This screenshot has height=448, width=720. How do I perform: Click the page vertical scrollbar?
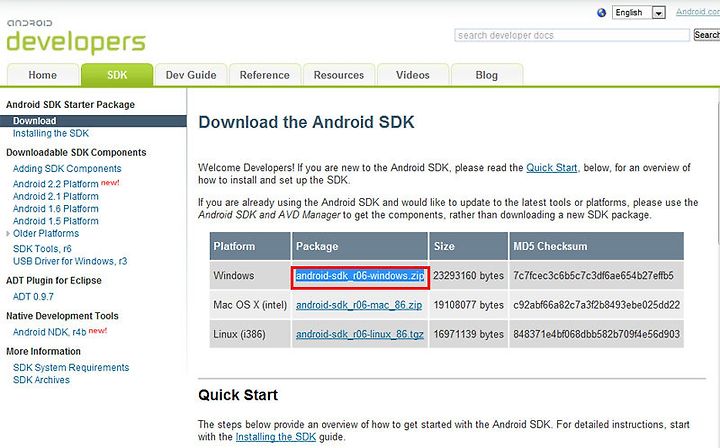coord(717,174)
